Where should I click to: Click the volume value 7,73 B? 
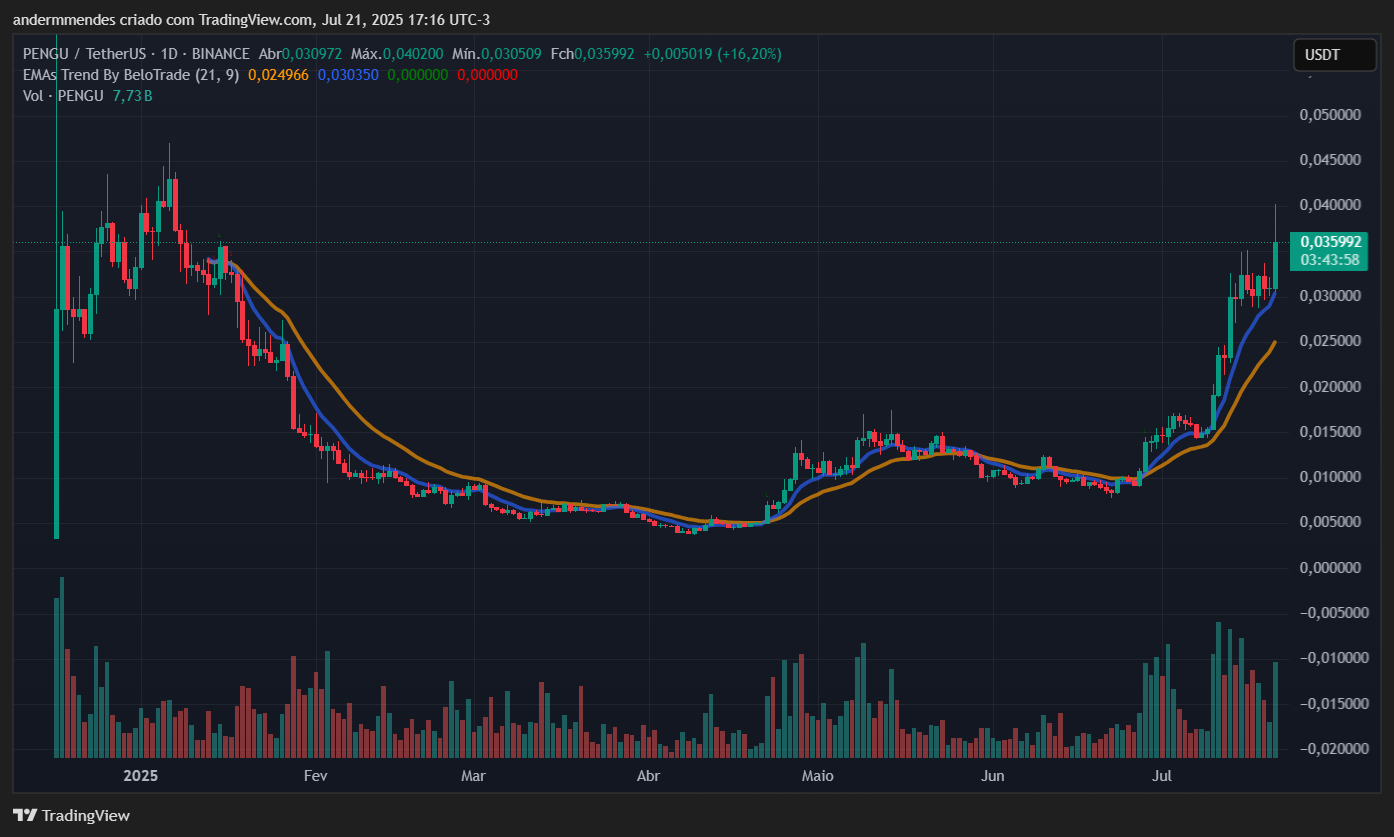tap(132, 96)
